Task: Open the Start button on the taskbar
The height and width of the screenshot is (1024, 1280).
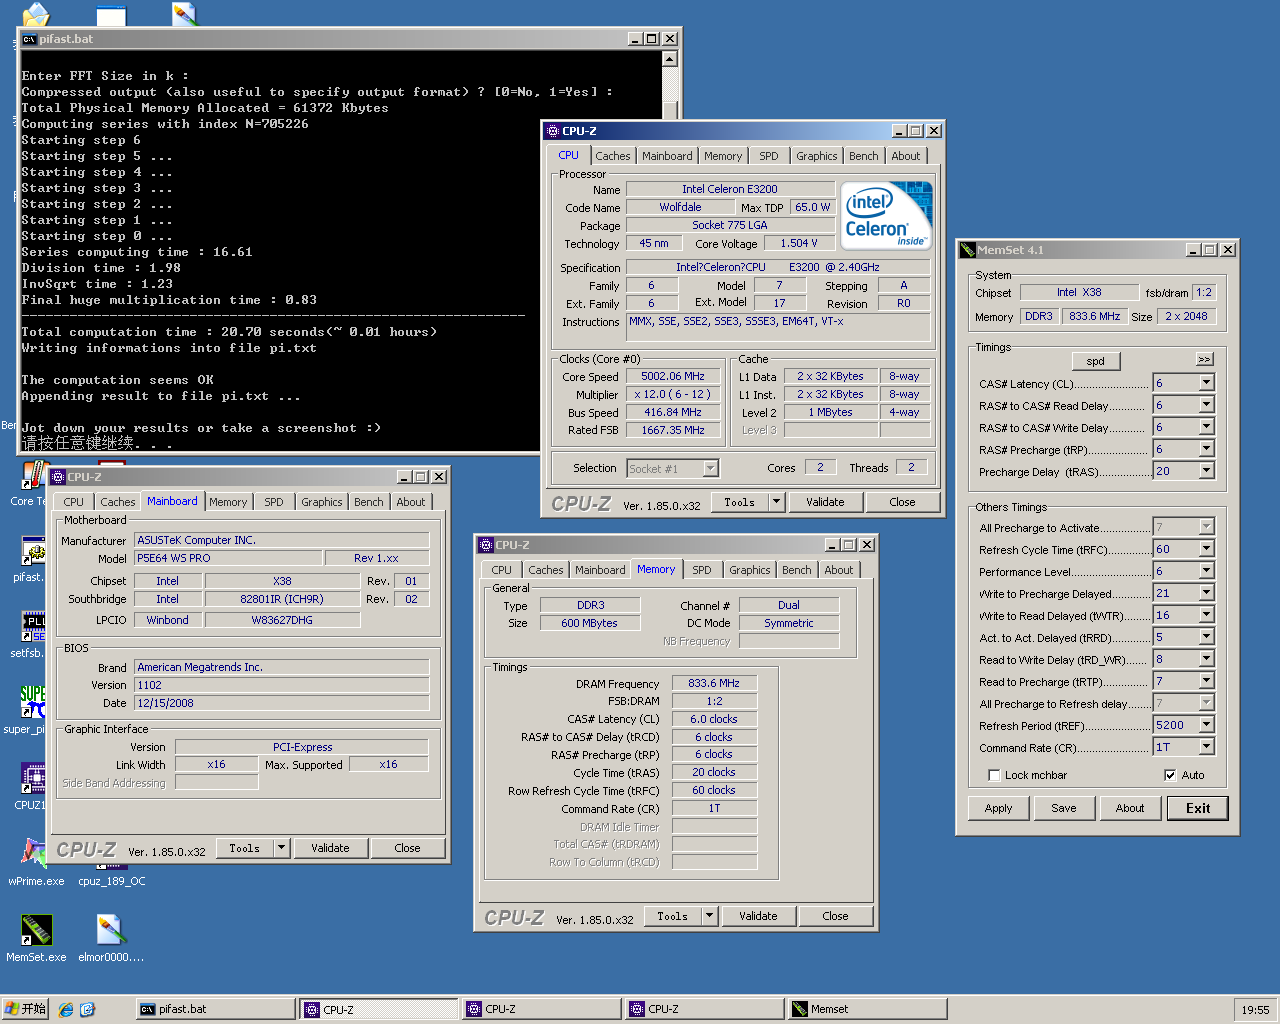Action: point(26,1009)
